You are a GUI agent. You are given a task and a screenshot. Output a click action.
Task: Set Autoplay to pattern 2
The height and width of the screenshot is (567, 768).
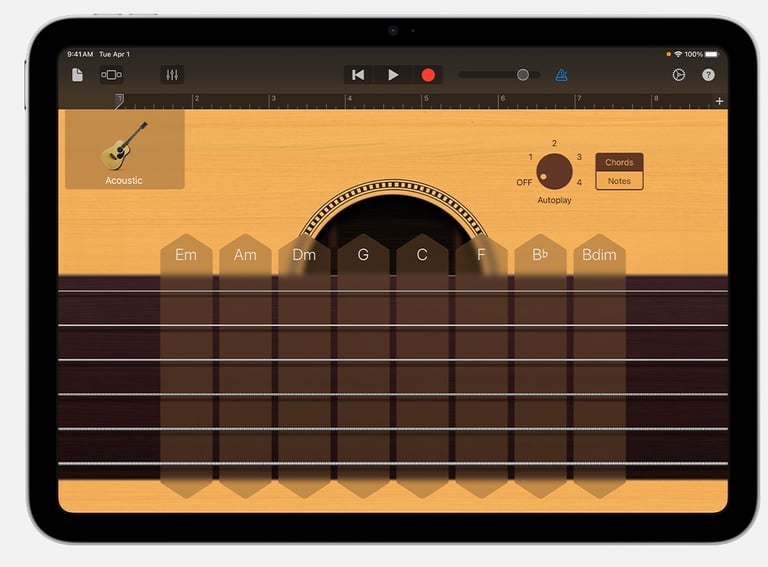[554, 143]
